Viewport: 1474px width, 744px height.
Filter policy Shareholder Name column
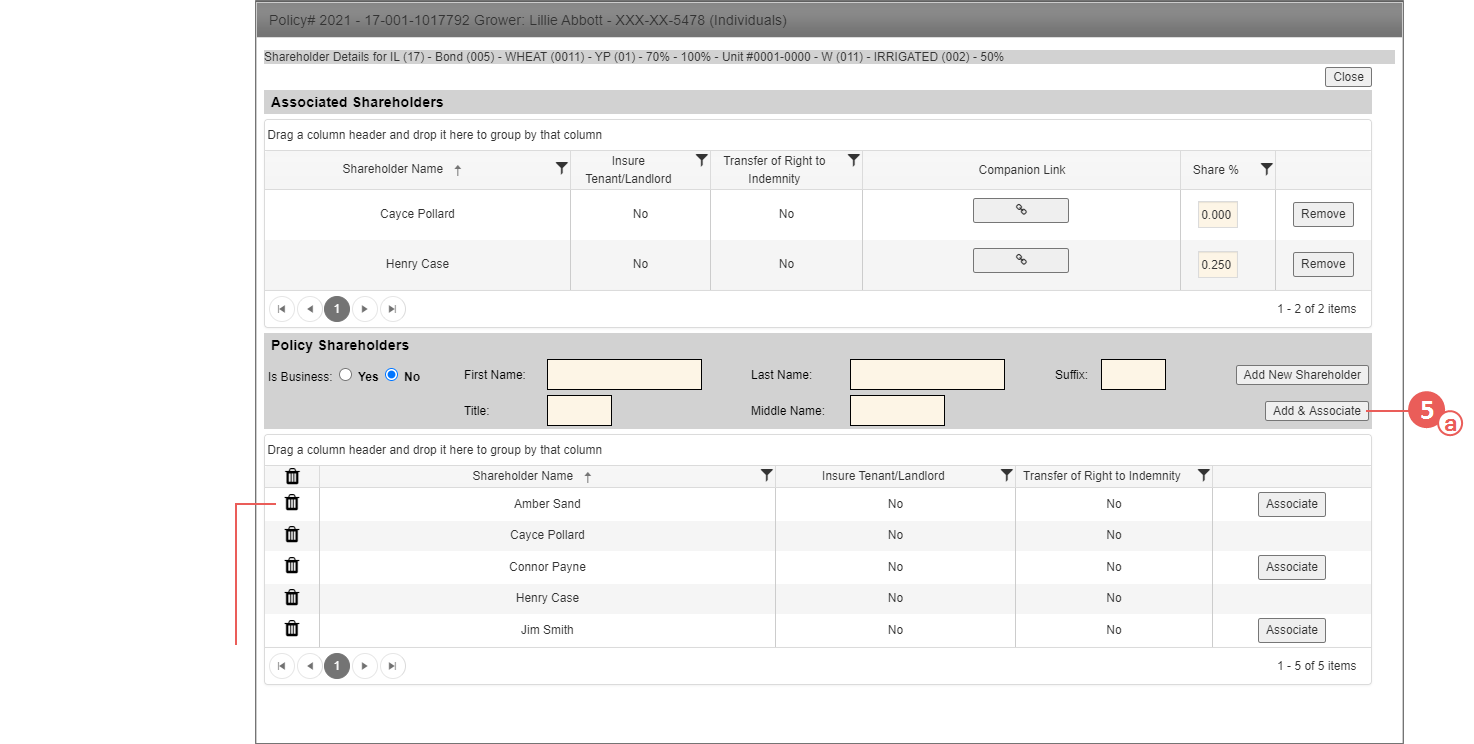(767, 476)
